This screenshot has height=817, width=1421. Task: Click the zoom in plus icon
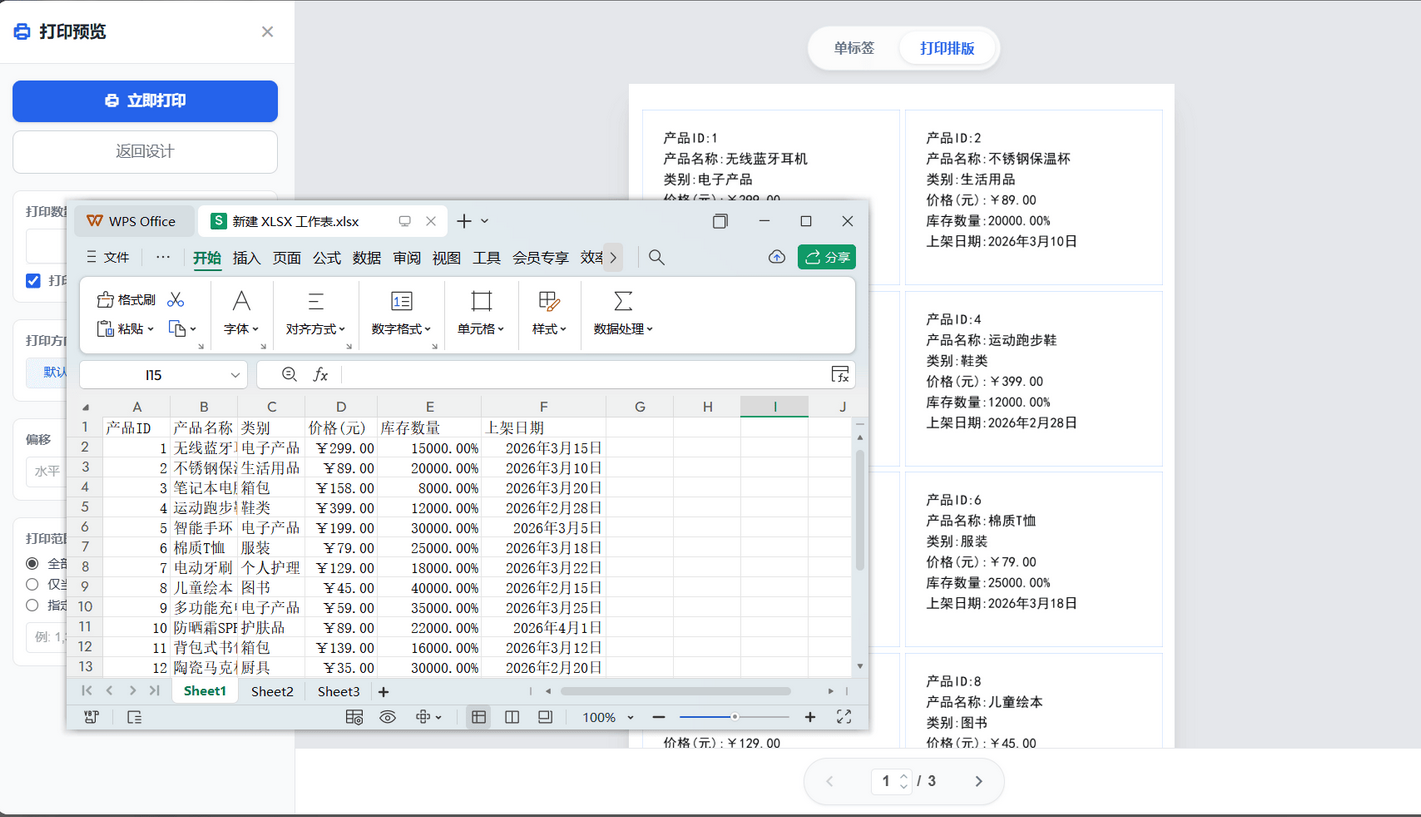(x=810, y=717)
